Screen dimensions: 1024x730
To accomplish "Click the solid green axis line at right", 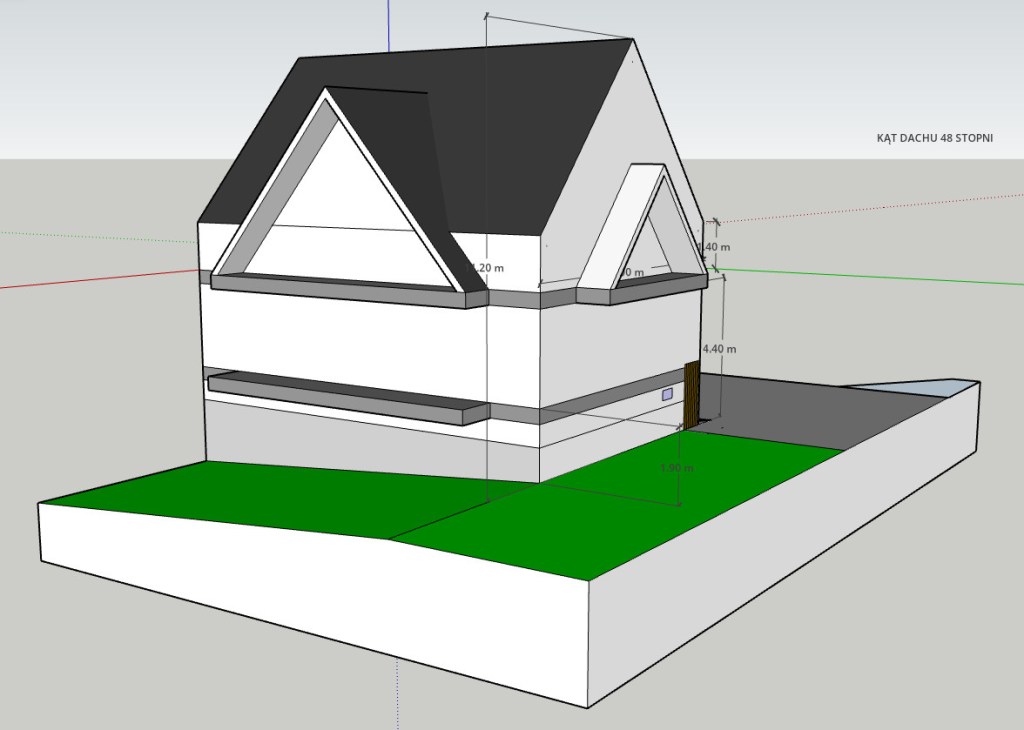I will pyautogui.click(x=880, y=277).
